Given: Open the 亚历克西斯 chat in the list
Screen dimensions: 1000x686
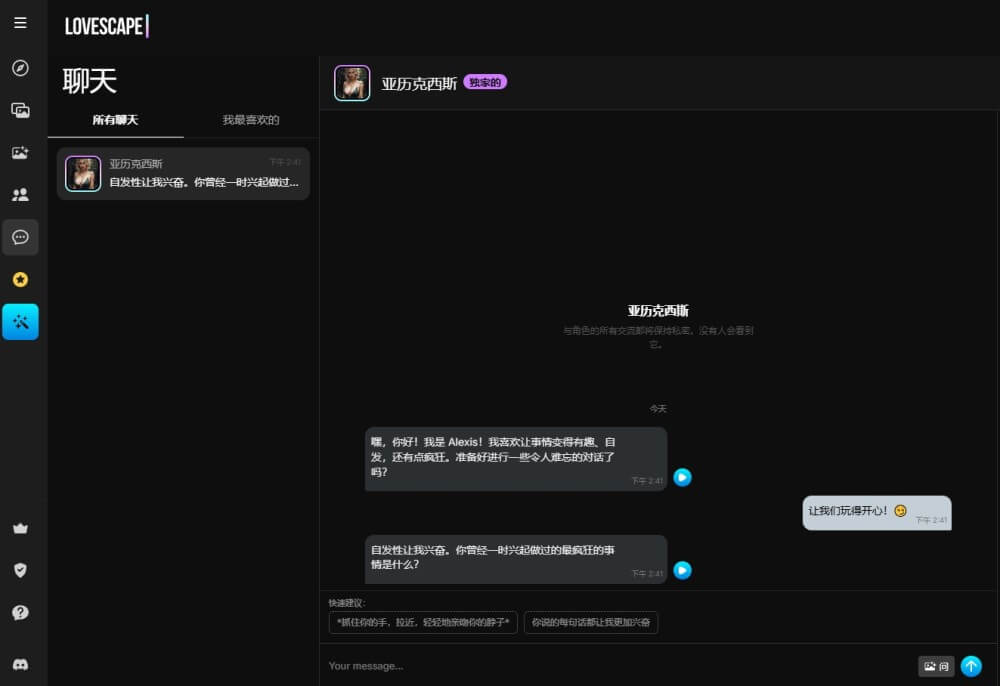Looking at the screenshot, I should [184, 173].
